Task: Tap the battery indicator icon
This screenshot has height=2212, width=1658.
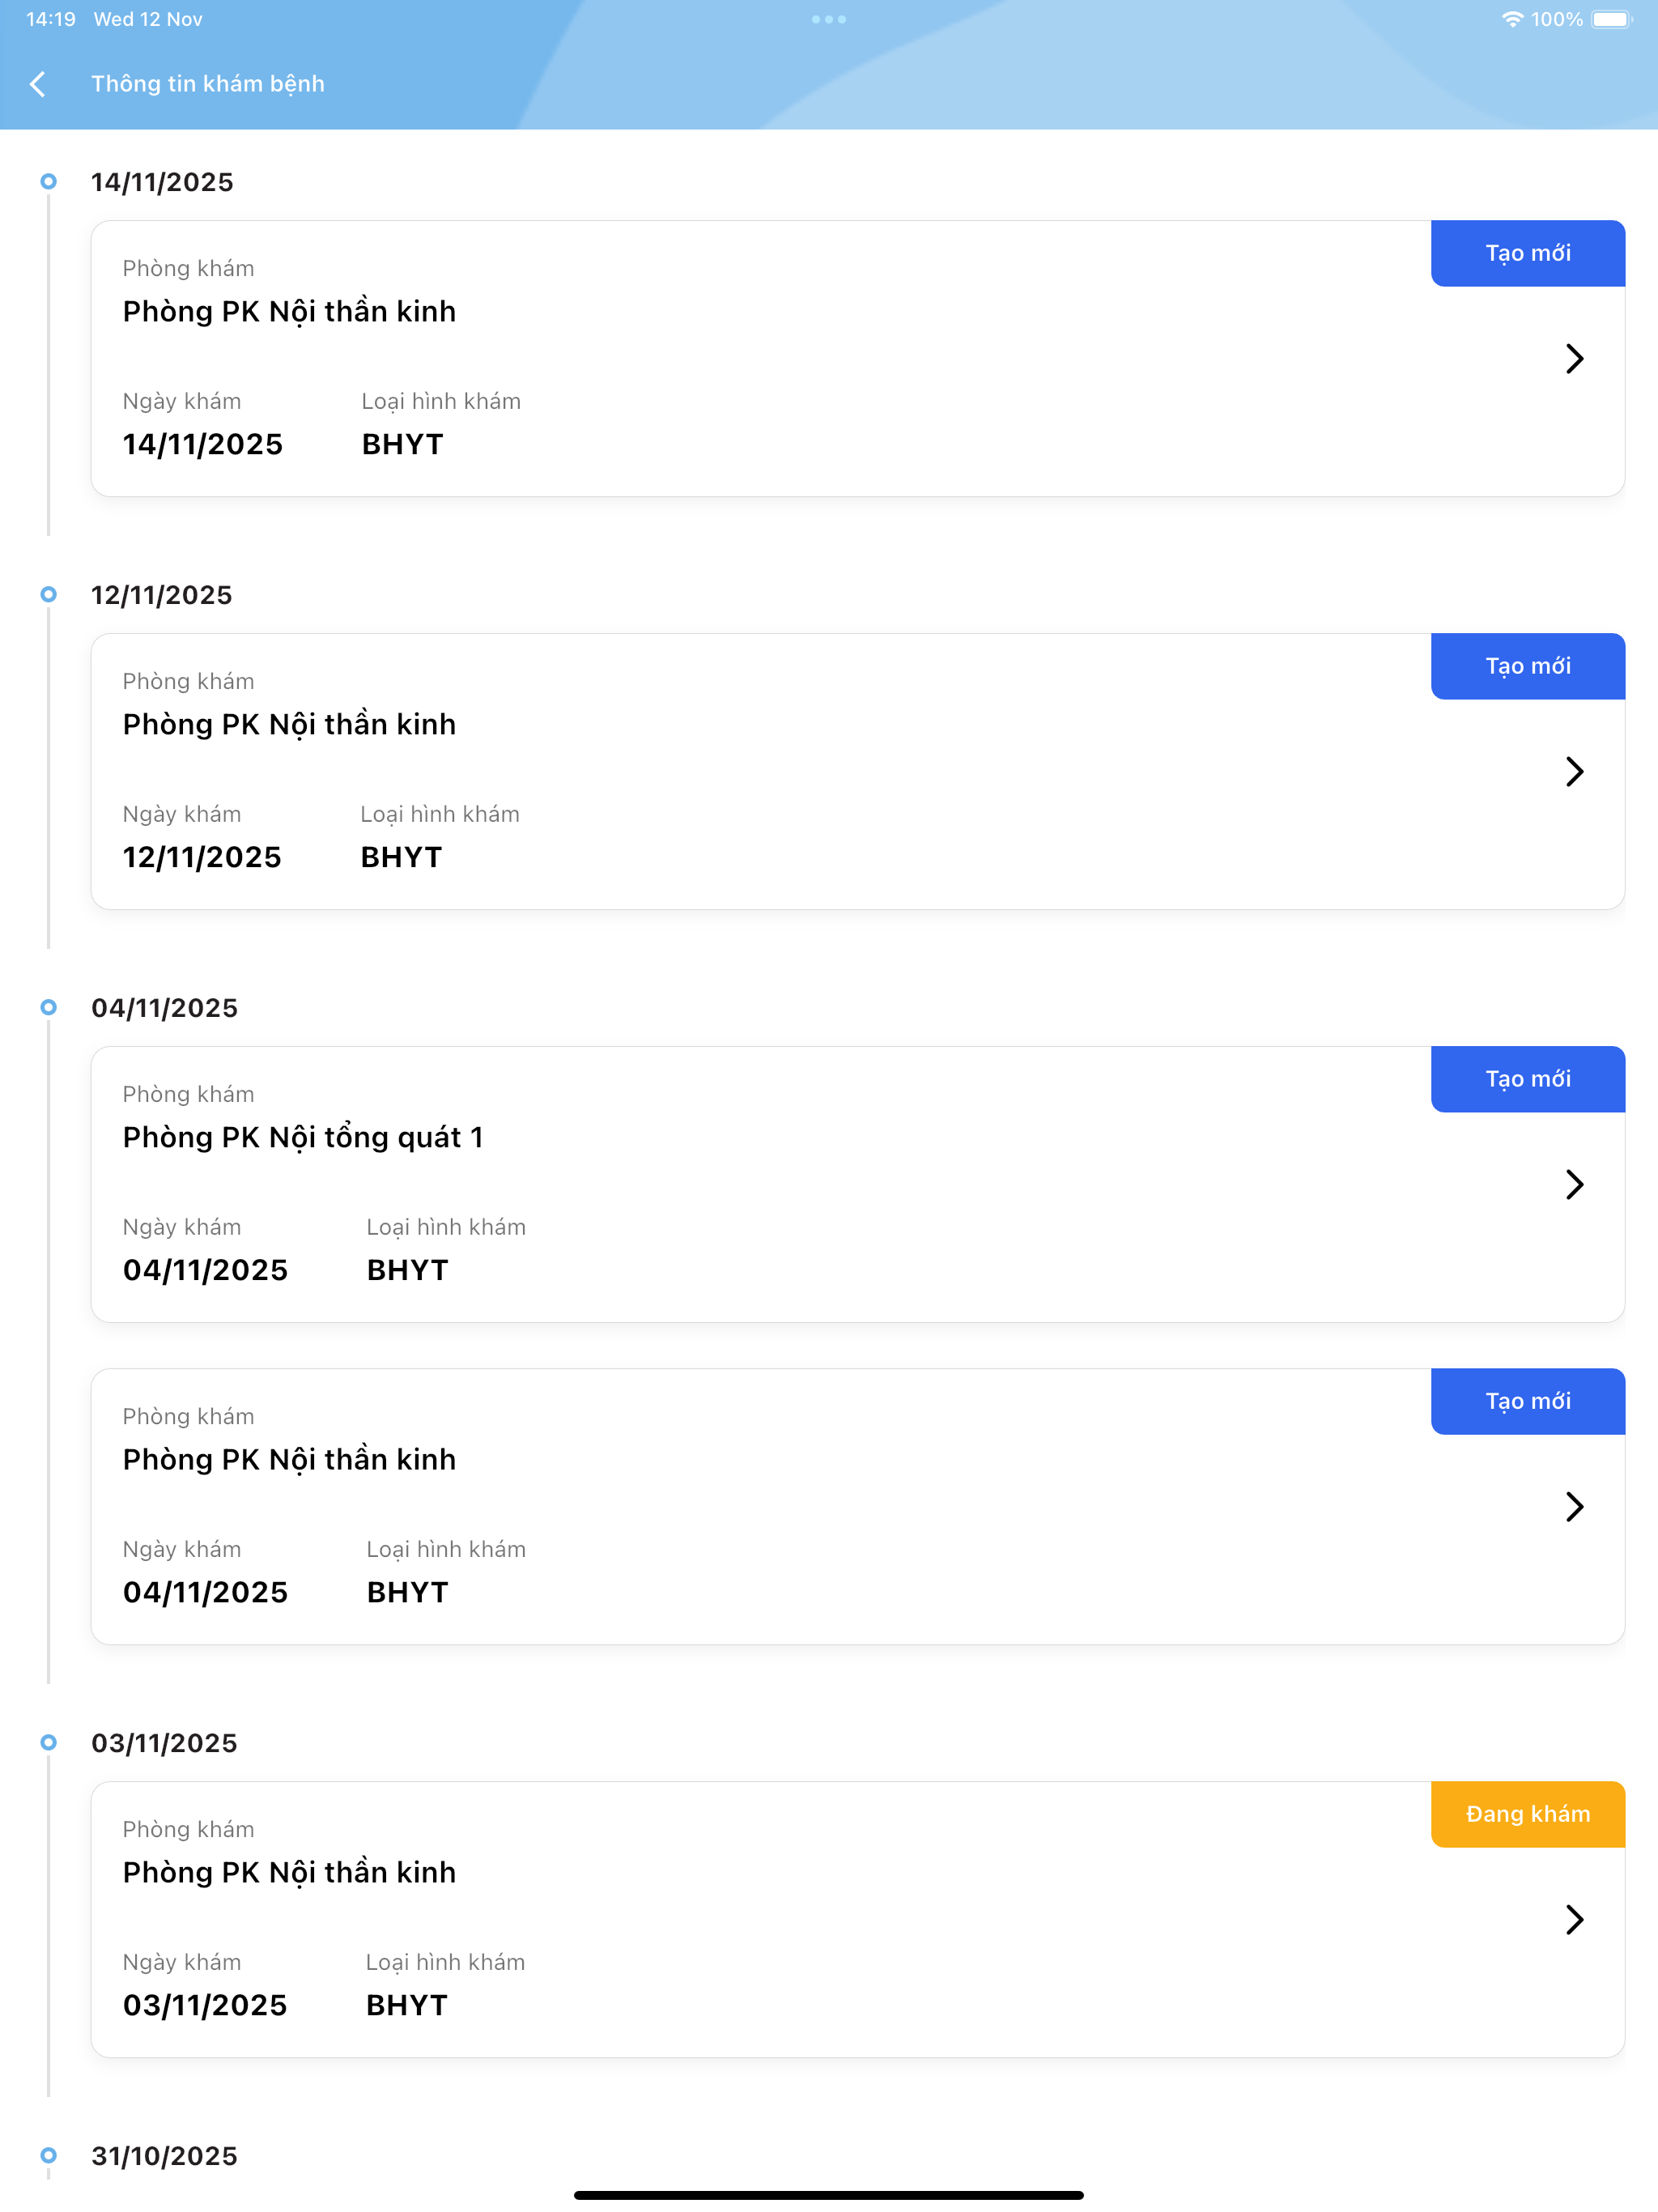Action: pyautogui.click(x=1612, y=19)
